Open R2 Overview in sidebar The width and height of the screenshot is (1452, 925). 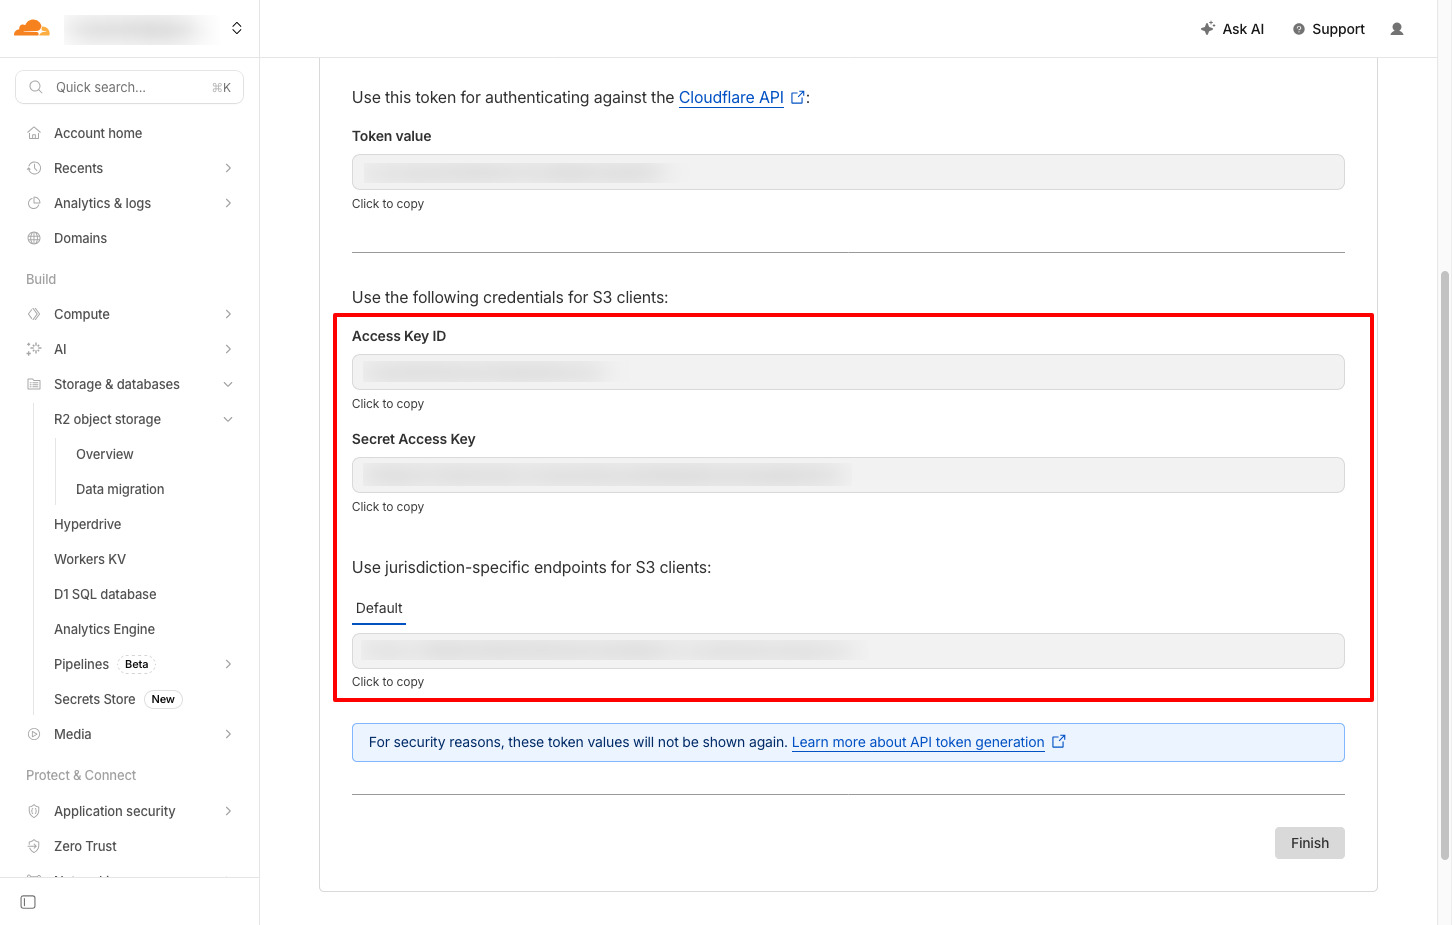[104, 454]
